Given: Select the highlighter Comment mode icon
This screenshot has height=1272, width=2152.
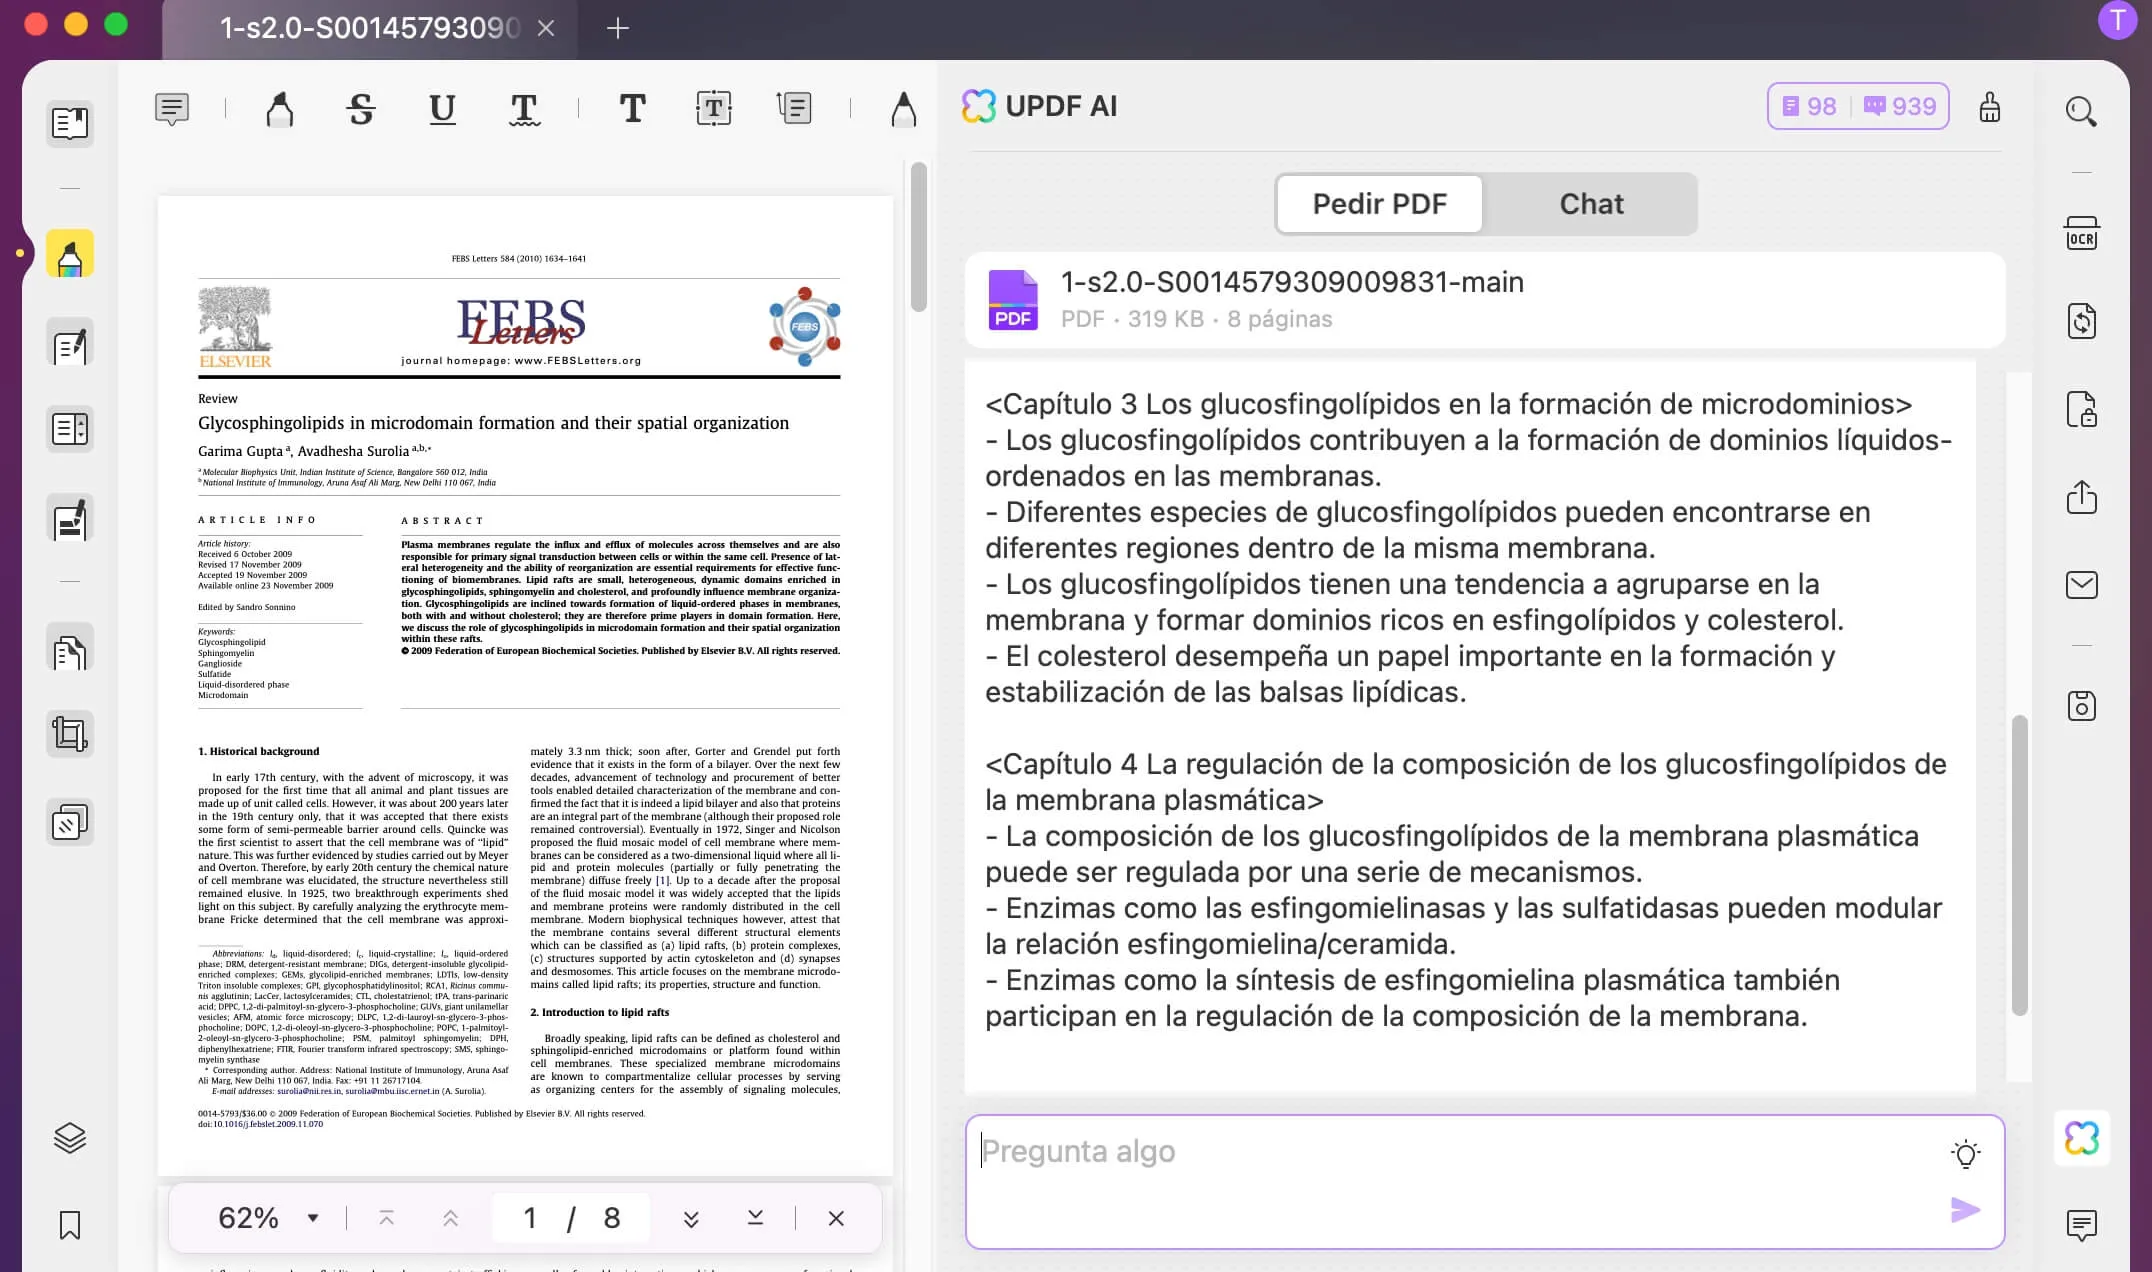Looking at the screenshot, I should tap(70, 254).
